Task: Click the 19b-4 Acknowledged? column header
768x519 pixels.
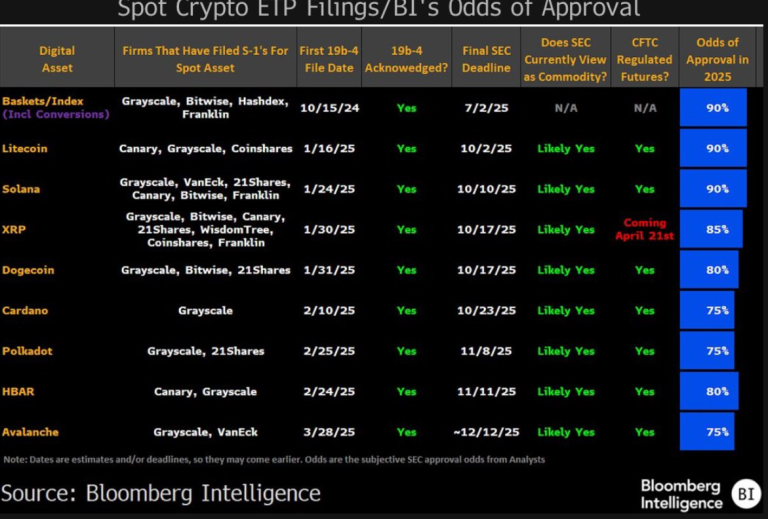Action: tap(407, 59)
